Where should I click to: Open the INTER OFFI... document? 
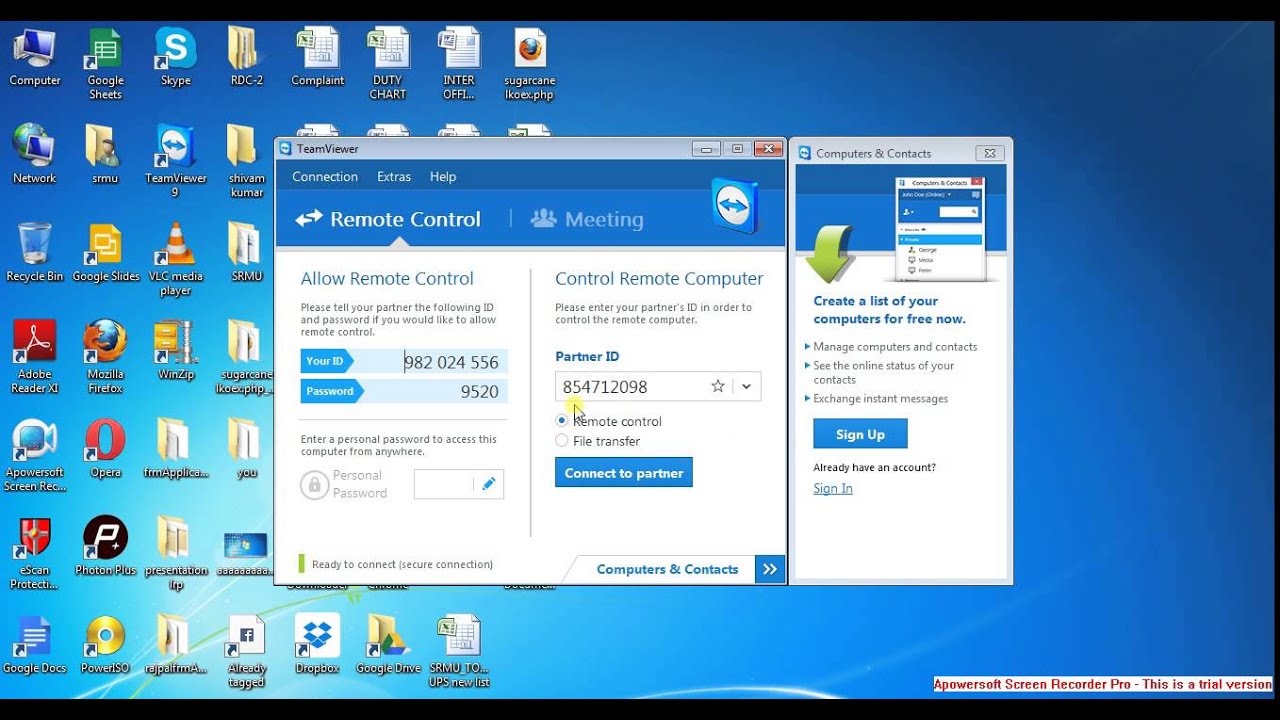tap(459, 64)
